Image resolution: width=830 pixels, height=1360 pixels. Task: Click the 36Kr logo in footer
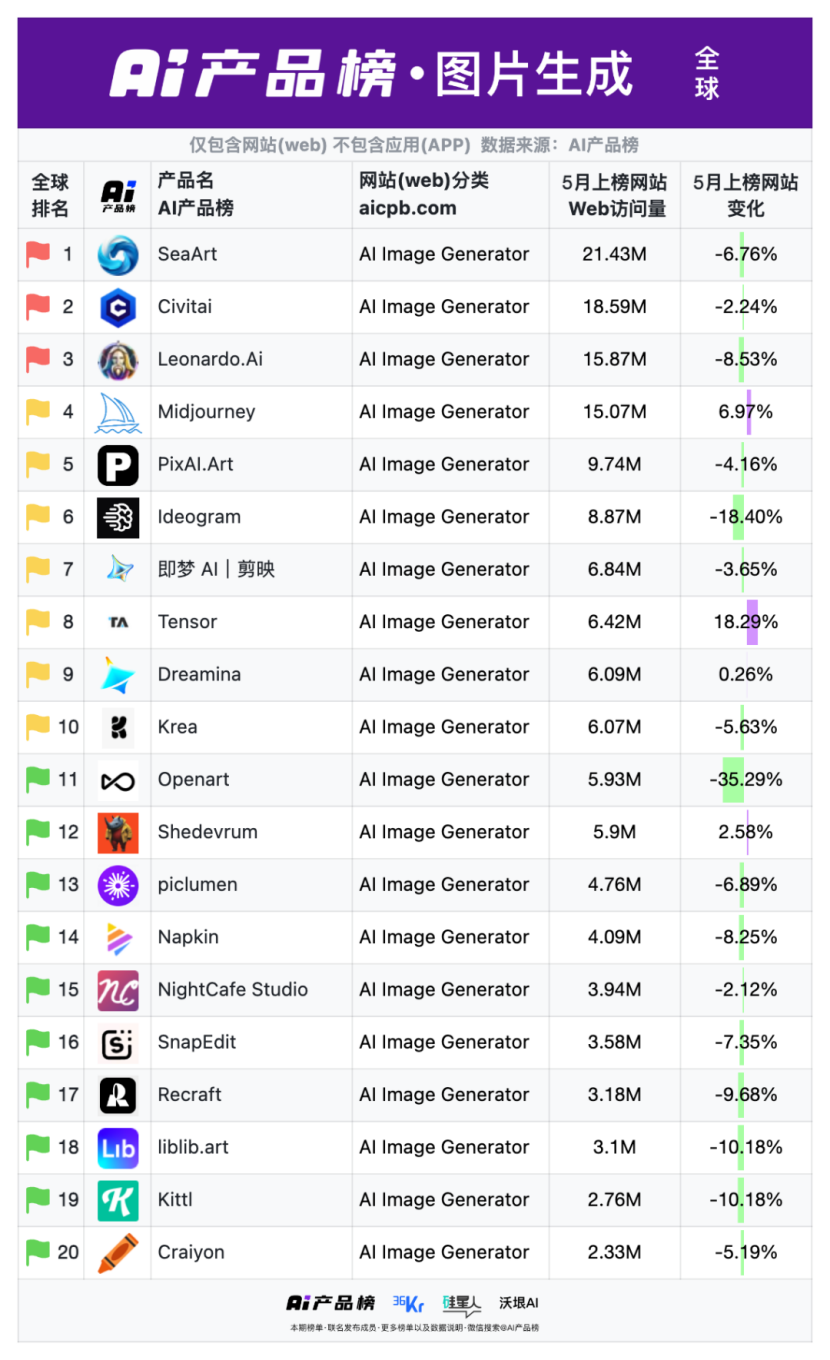click(x=408, y=1303)
